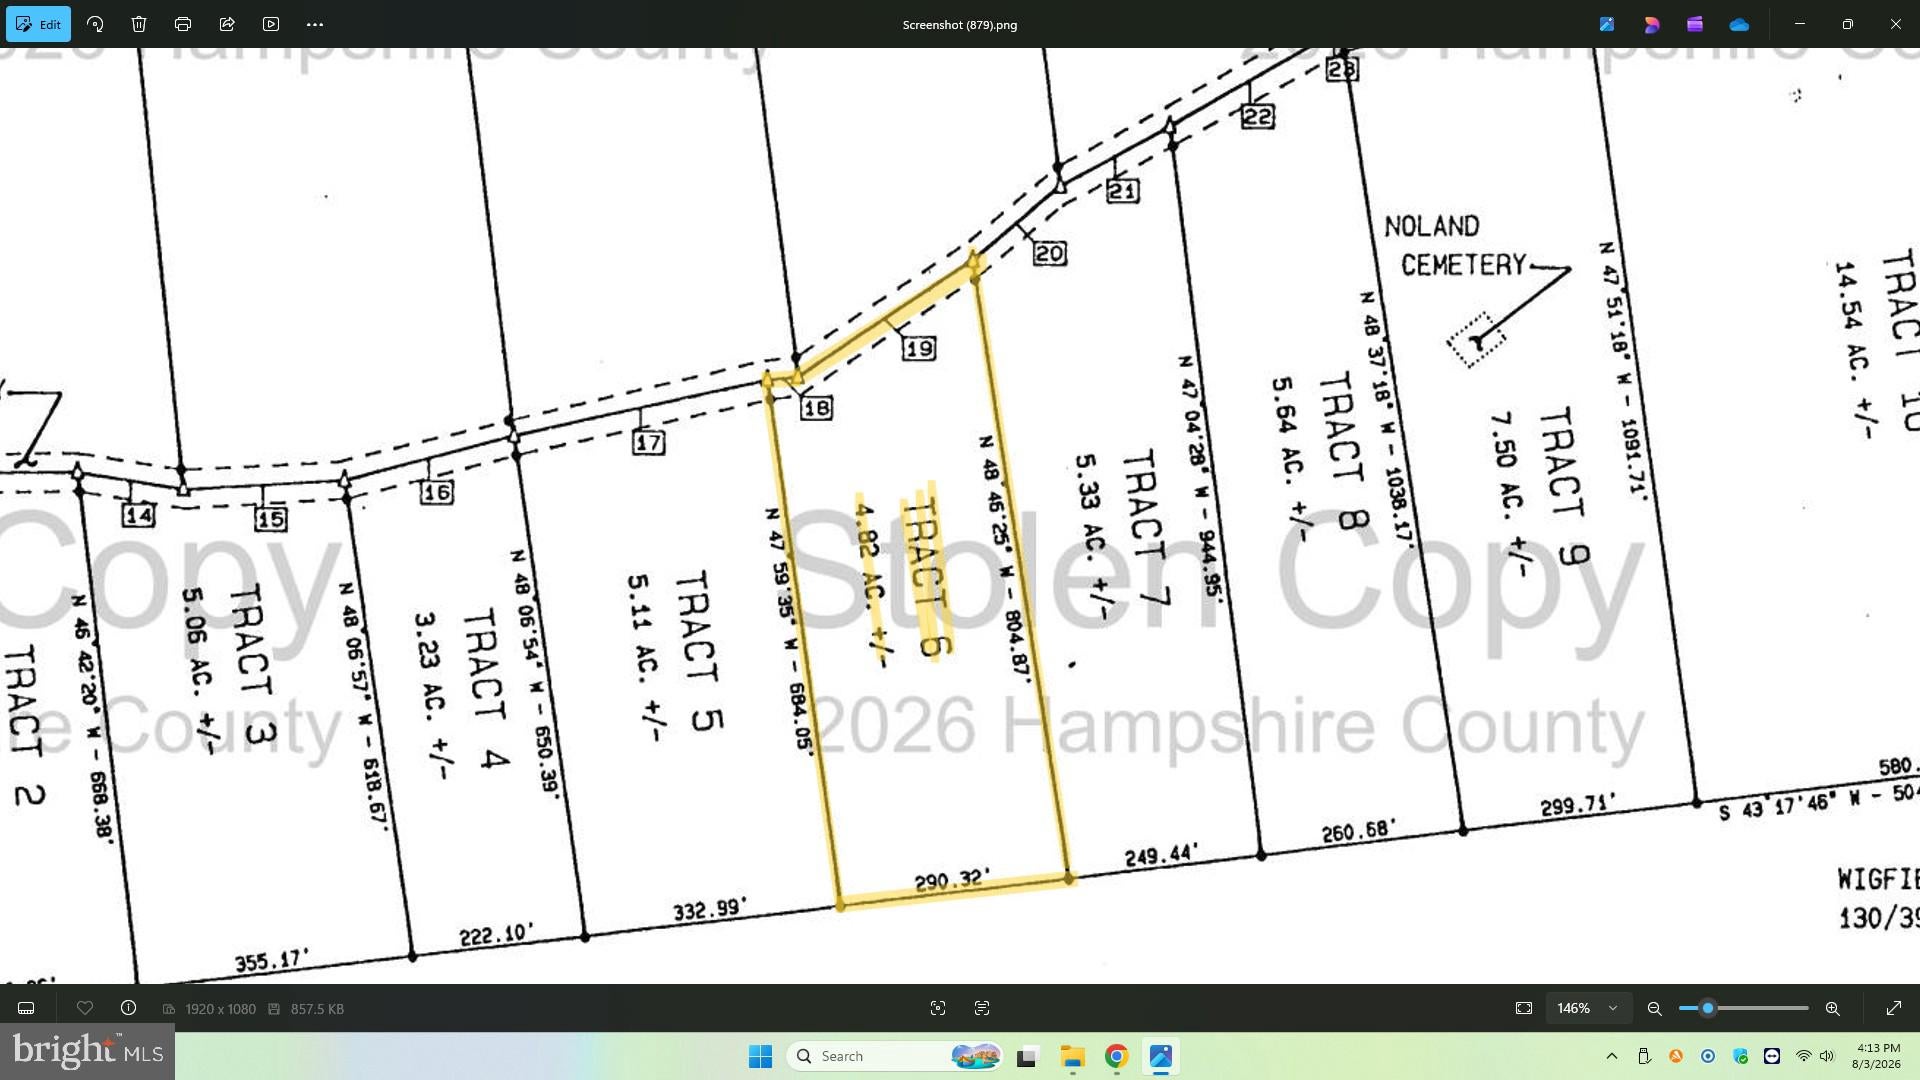Click the Windows Security shield tray icon
Image resolution: width=1920 pixels, height=1080 pixels.
pos(1740,1056)
